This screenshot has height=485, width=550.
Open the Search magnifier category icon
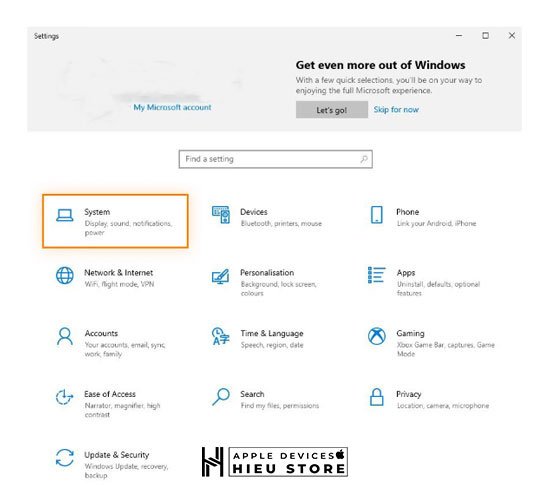221,397
